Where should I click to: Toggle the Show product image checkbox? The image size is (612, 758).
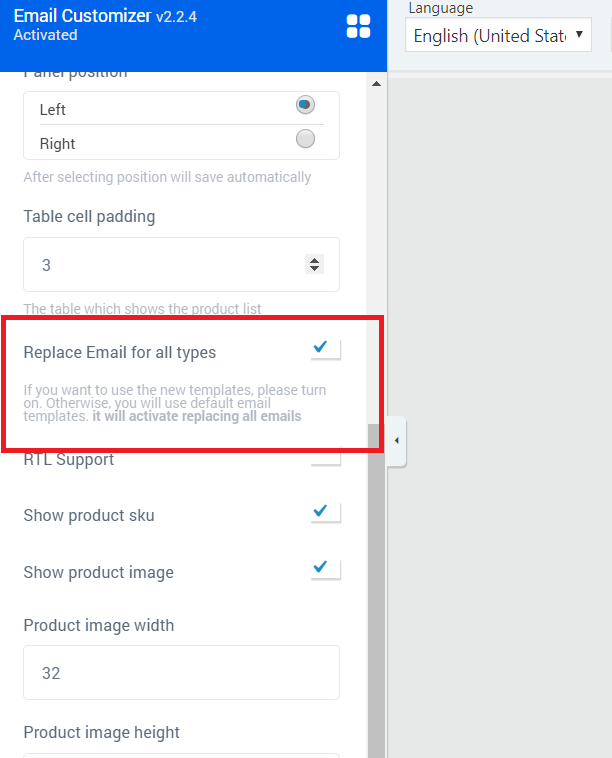point(325,569)
